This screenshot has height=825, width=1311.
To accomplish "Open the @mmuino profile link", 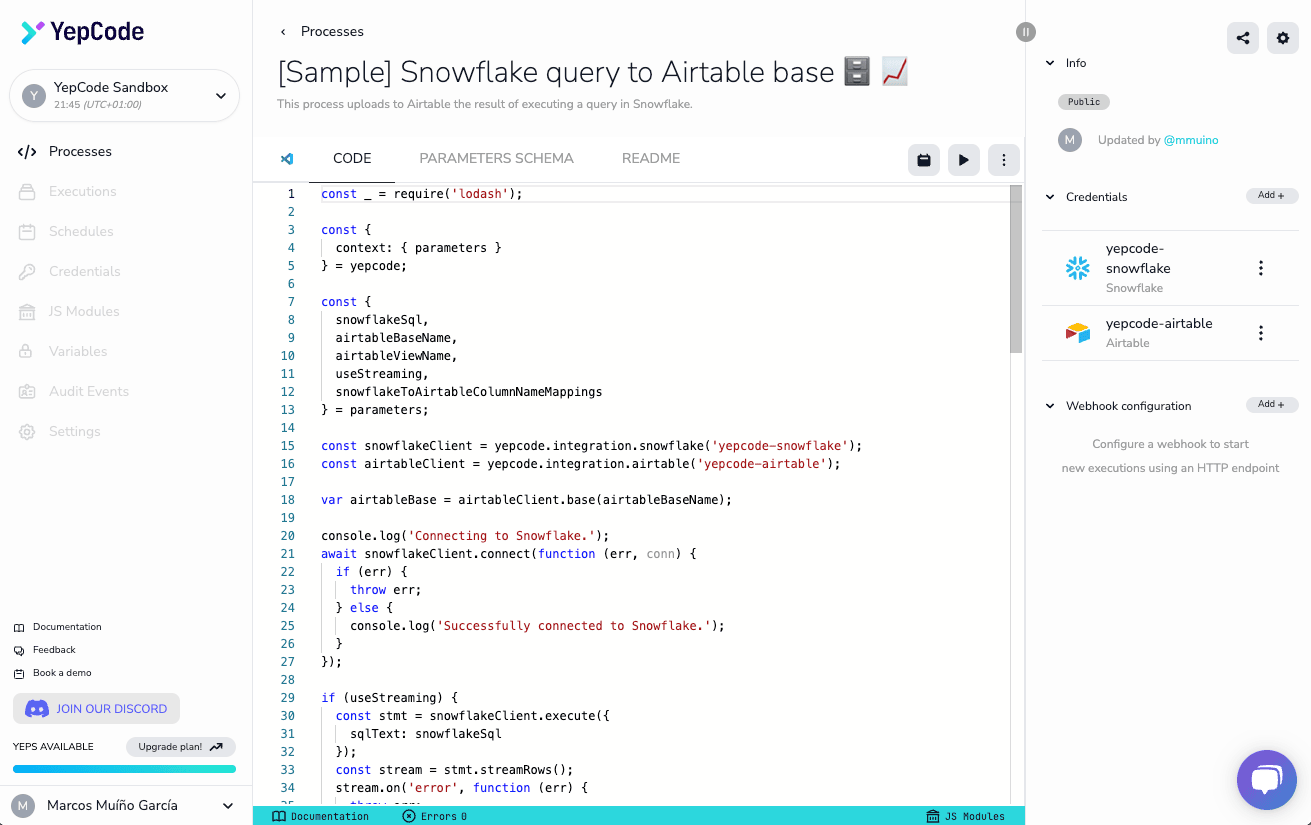I will [x=1191, y=141].
